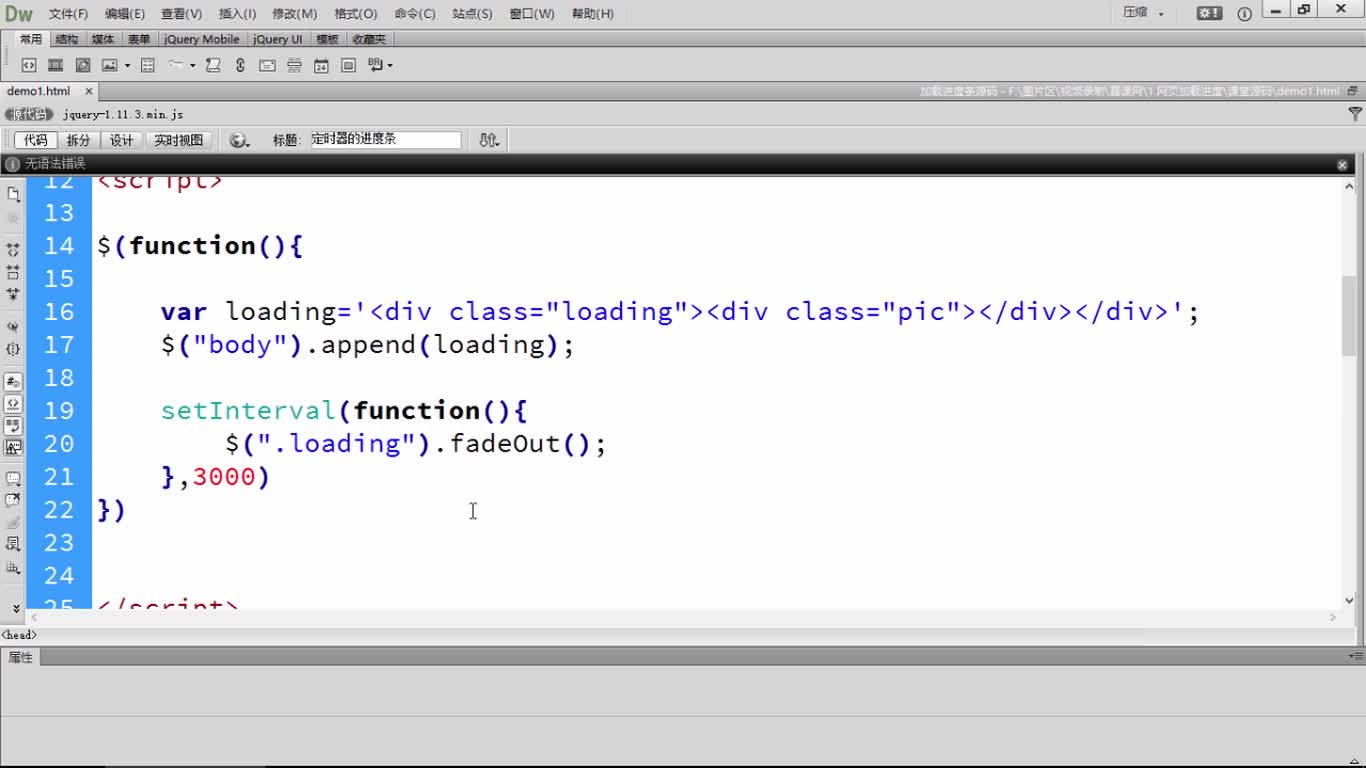Open the Image icon dropdown arrow

127,66
